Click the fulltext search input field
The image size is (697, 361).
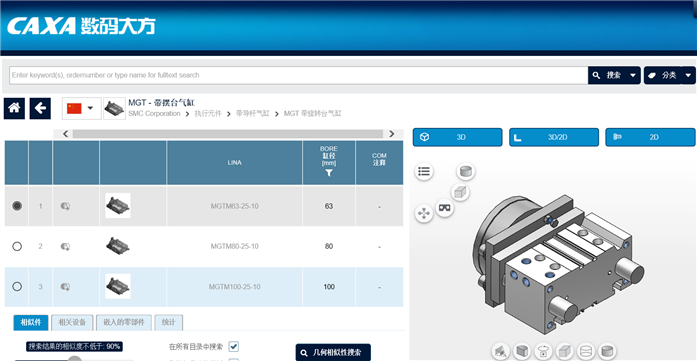point(299,75)
